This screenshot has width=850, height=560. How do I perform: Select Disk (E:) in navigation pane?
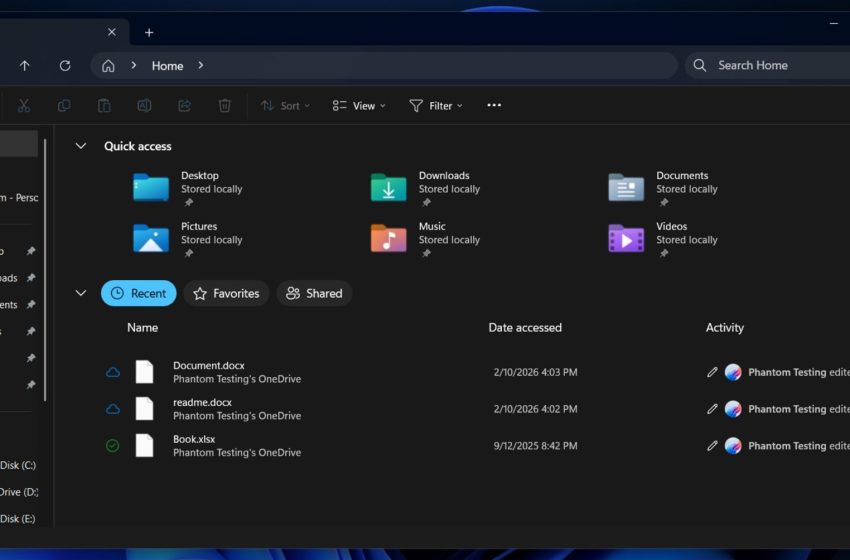click(18, 518)
